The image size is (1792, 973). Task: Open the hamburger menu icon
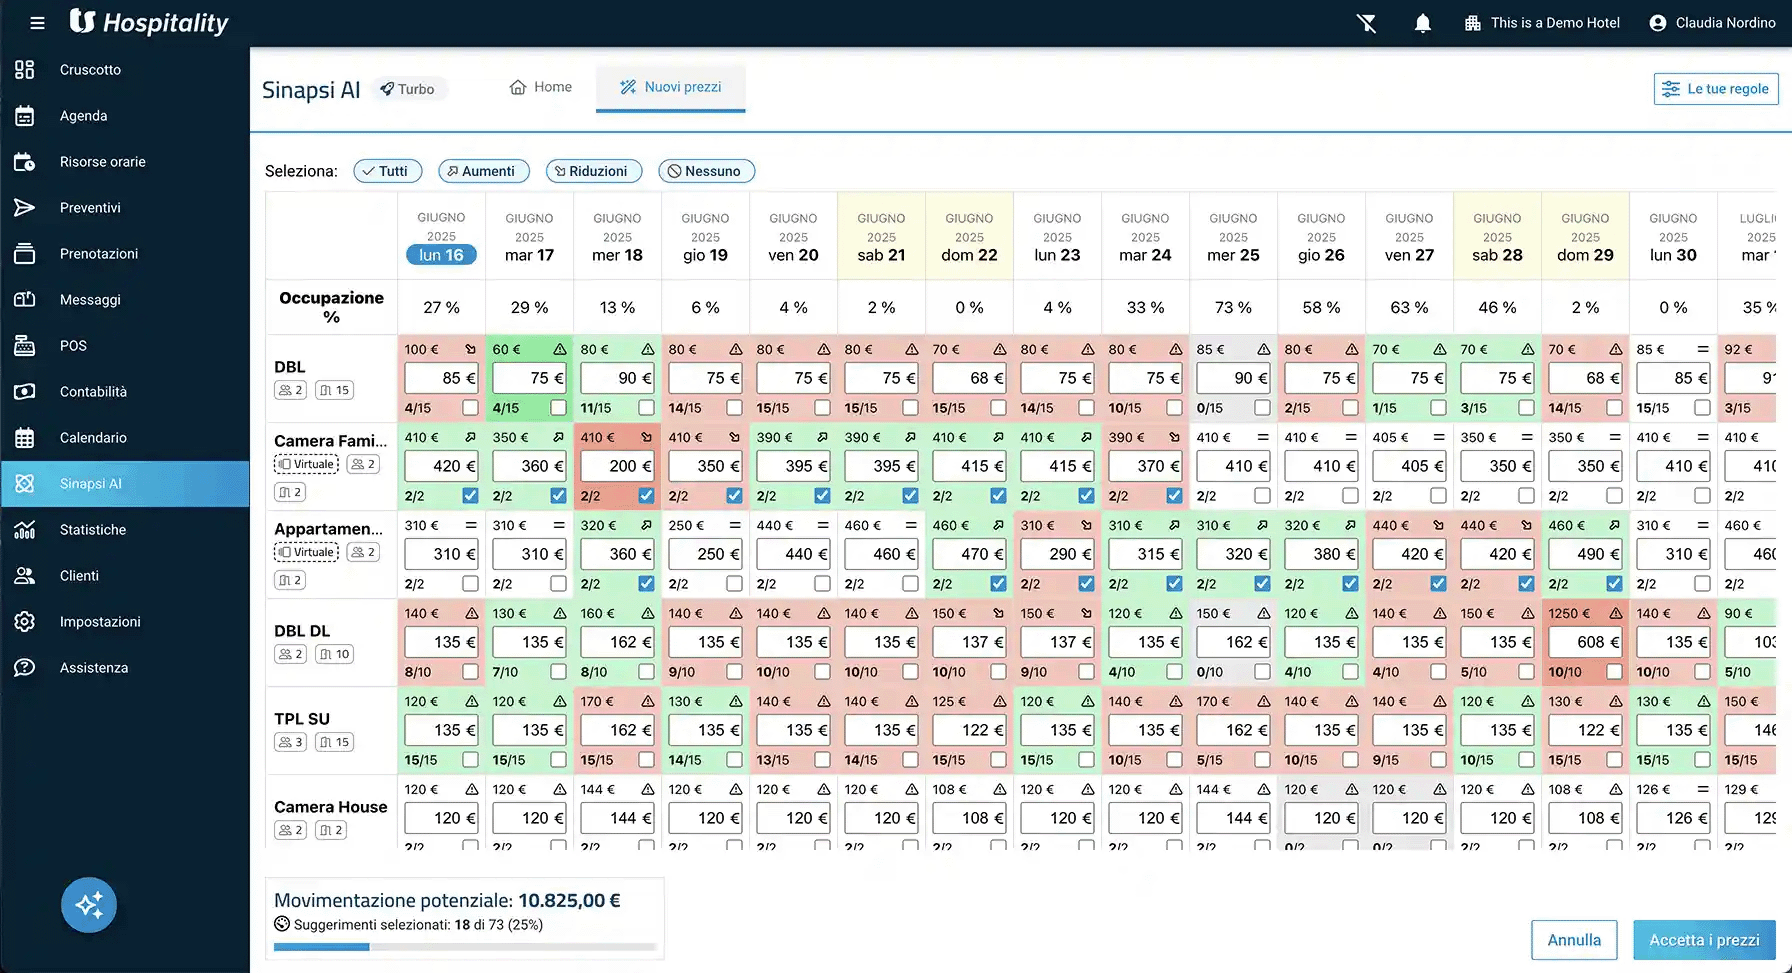[x=37, y=23]
